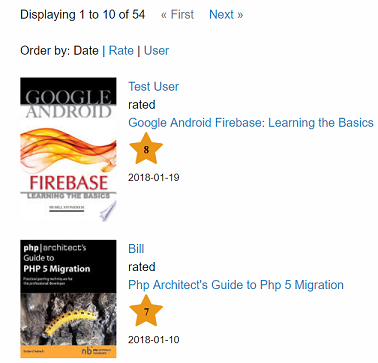Click the word rated below Test User
Image resolution: width=378 pixels, height=363 pixels.
coord(142,105)
